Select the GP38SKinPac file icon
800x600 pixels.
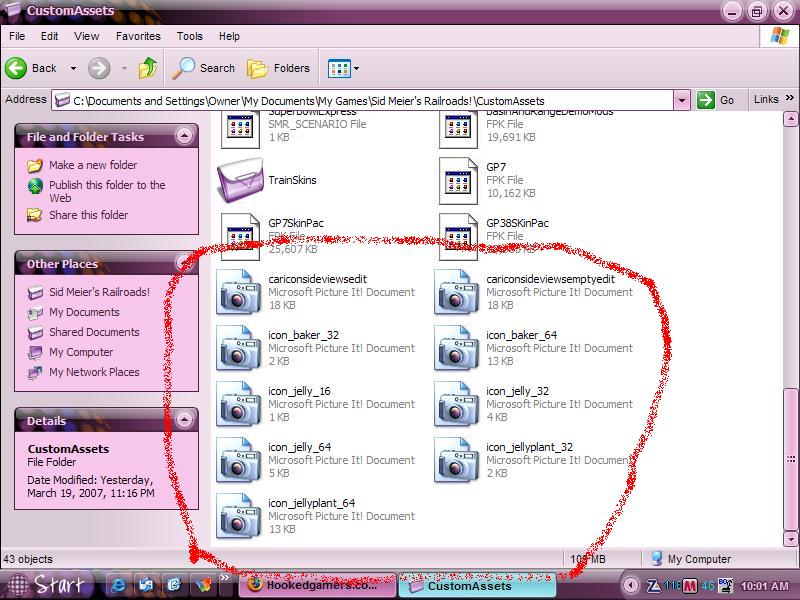tap(458, 236)
